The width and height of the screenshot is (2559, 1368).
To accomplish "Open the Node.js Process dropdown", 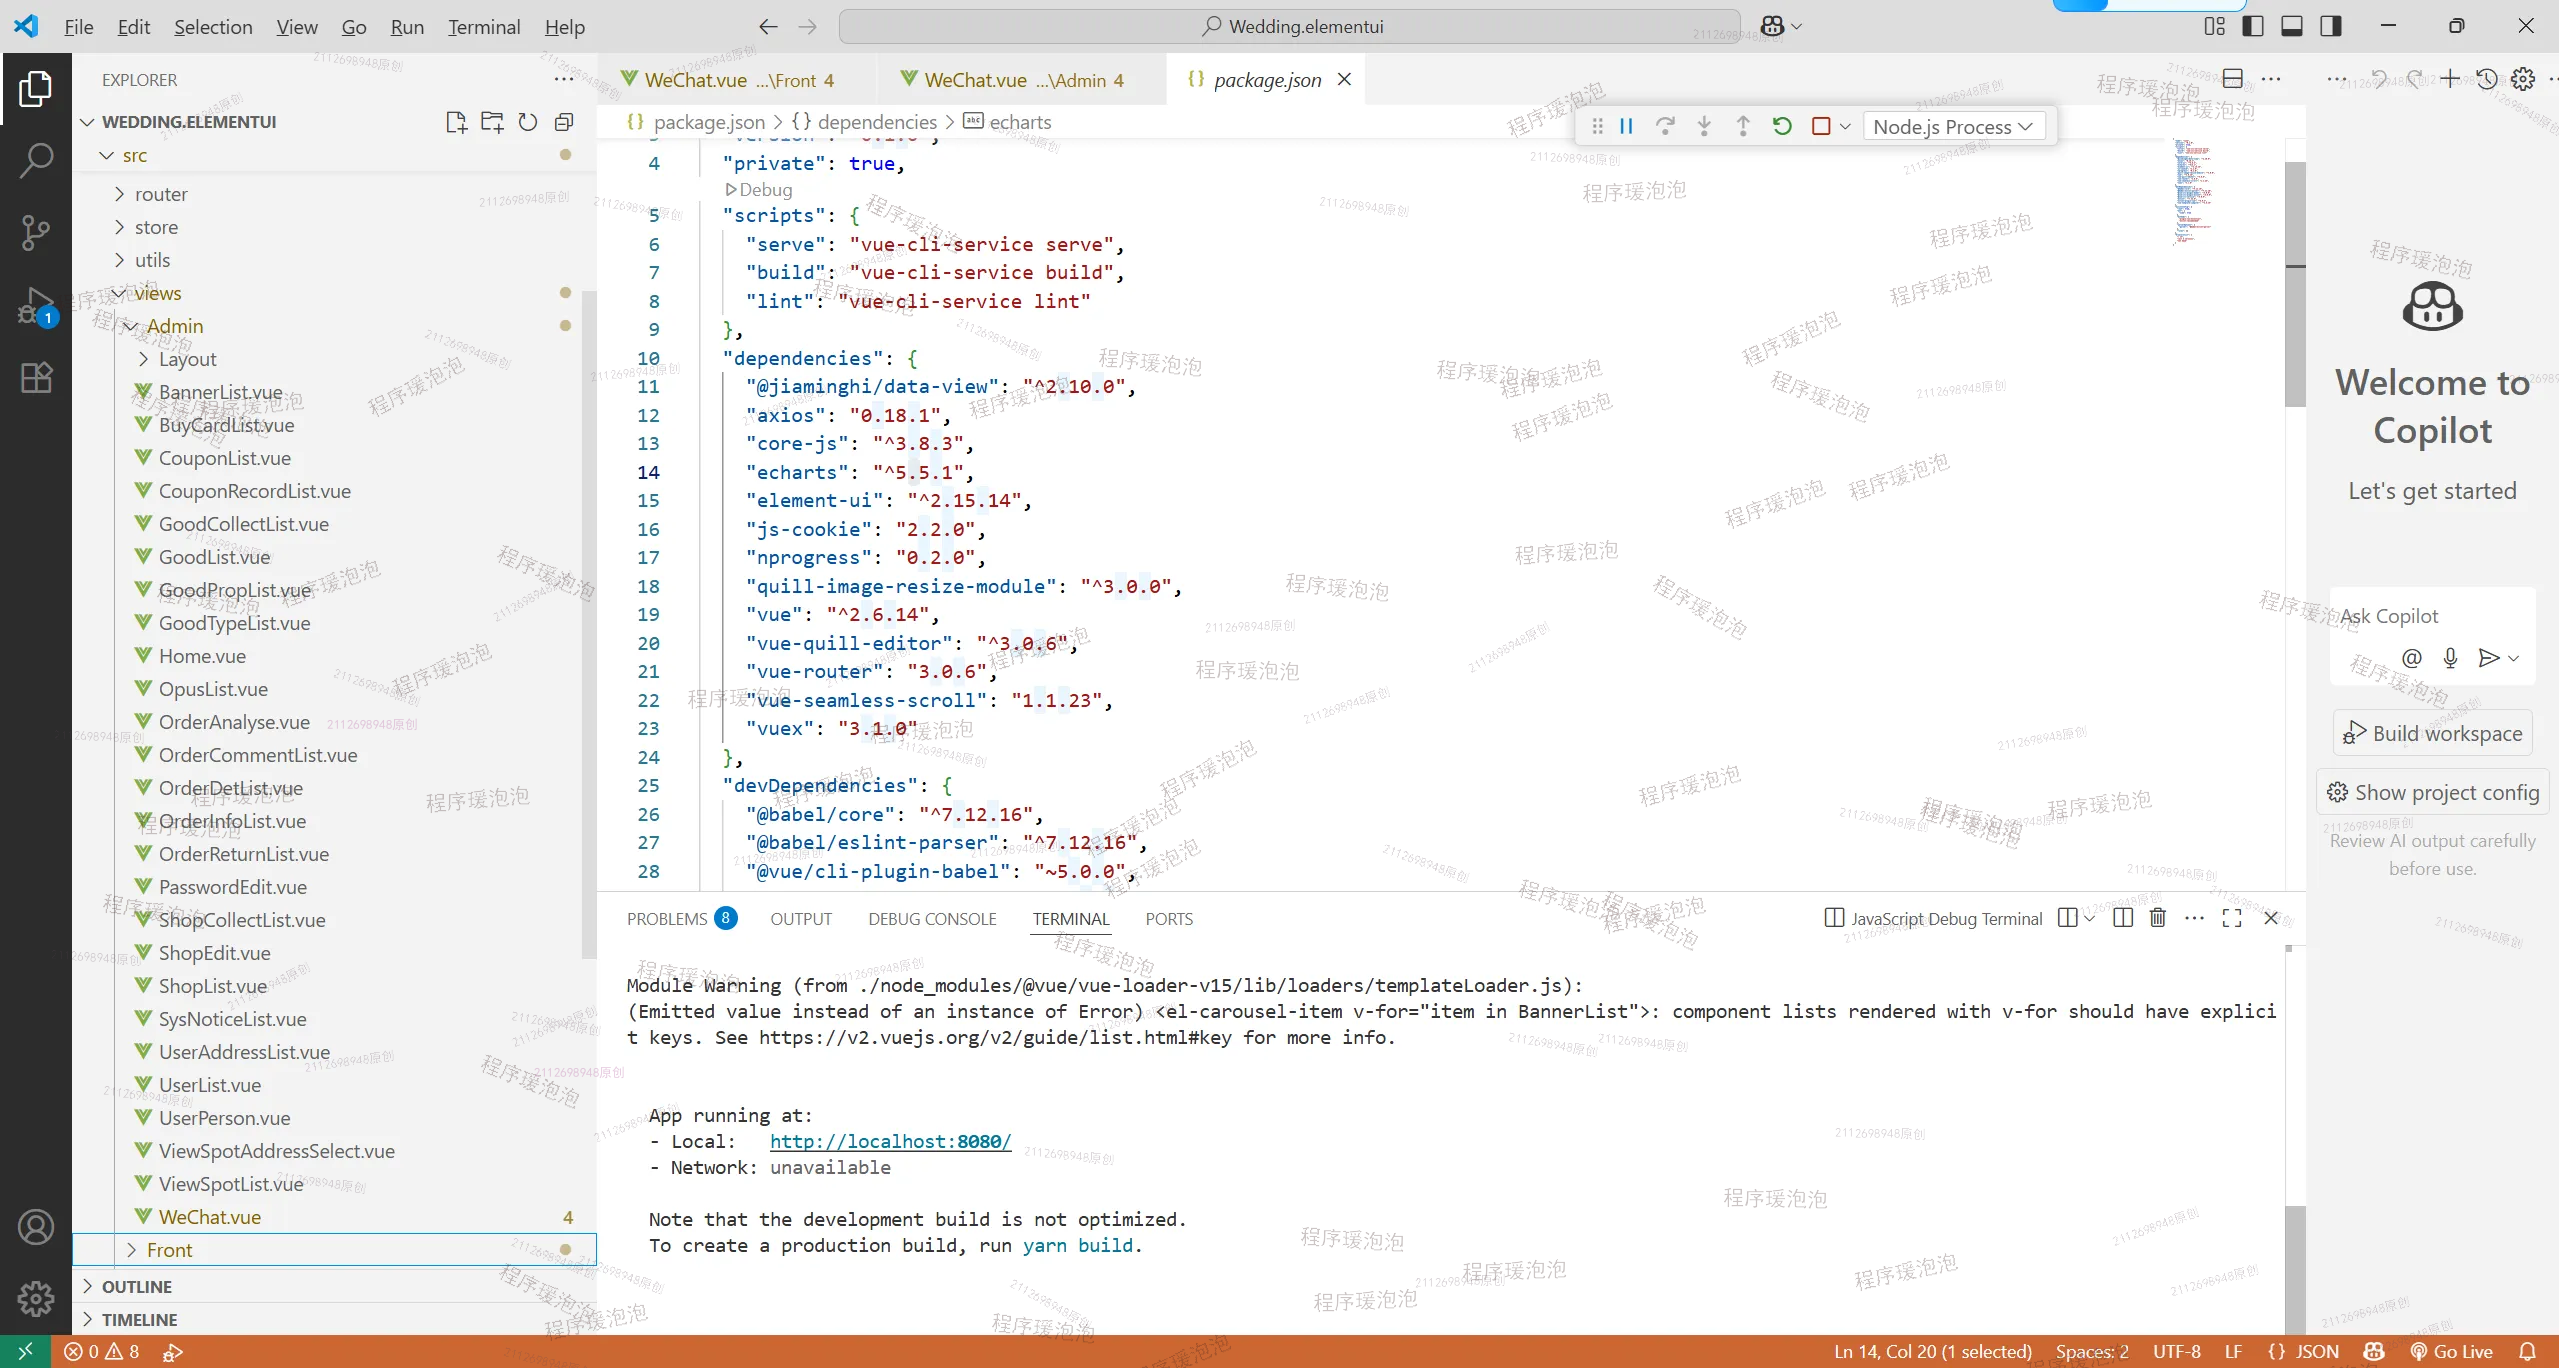I will (1952, 127).
